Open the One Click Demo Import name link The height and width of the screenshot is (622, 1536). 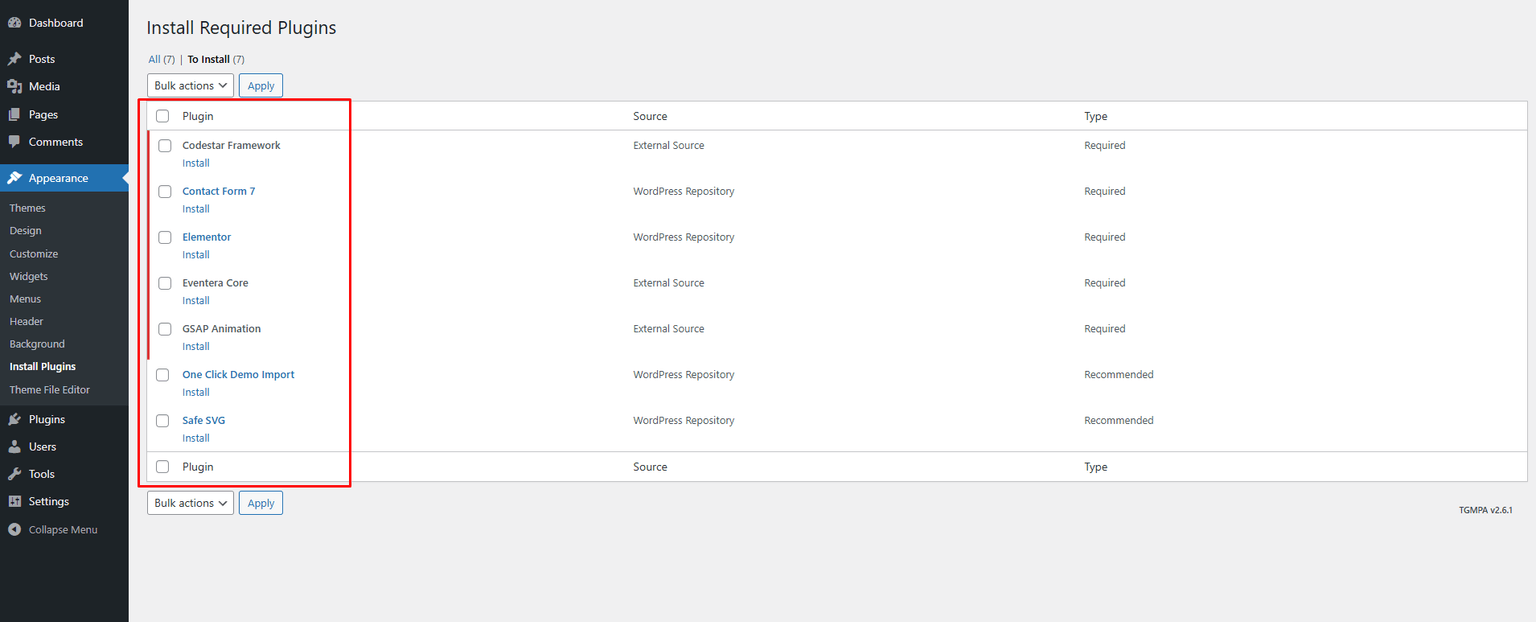click(x=238, y=375)
